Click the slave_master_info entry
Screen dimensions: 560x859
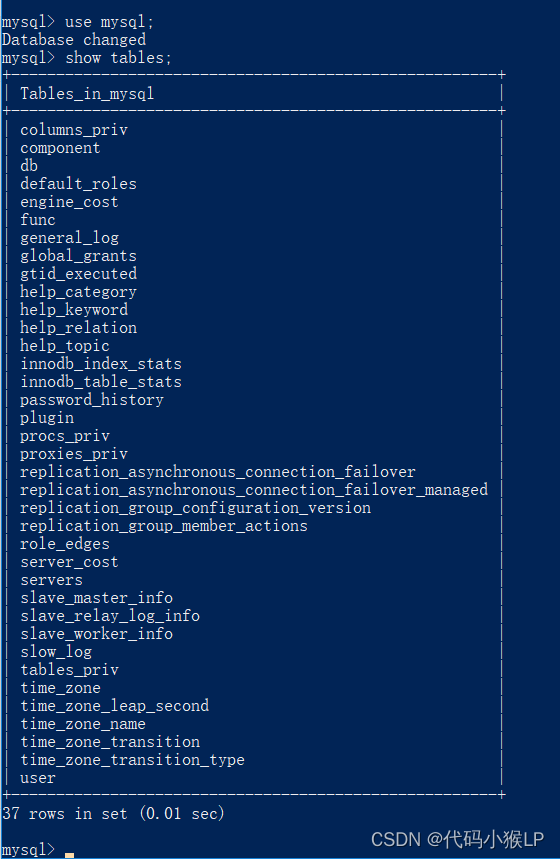coord(96,598)
